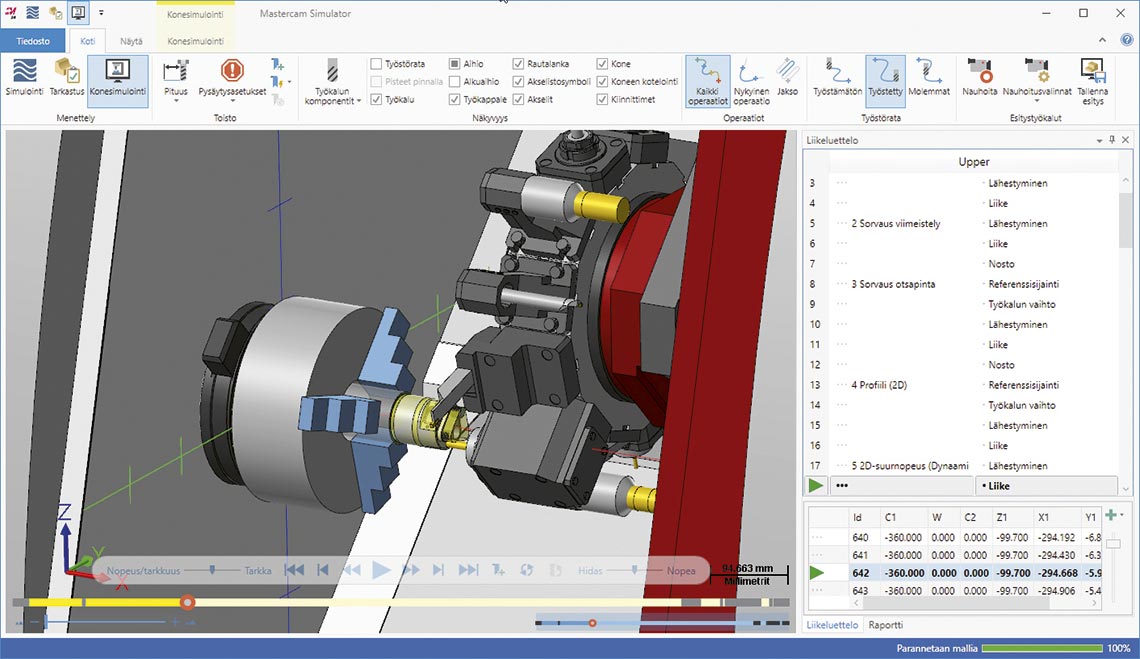Enable the Työstörata checkbox

pyautogui.click(x=377, y=64)
